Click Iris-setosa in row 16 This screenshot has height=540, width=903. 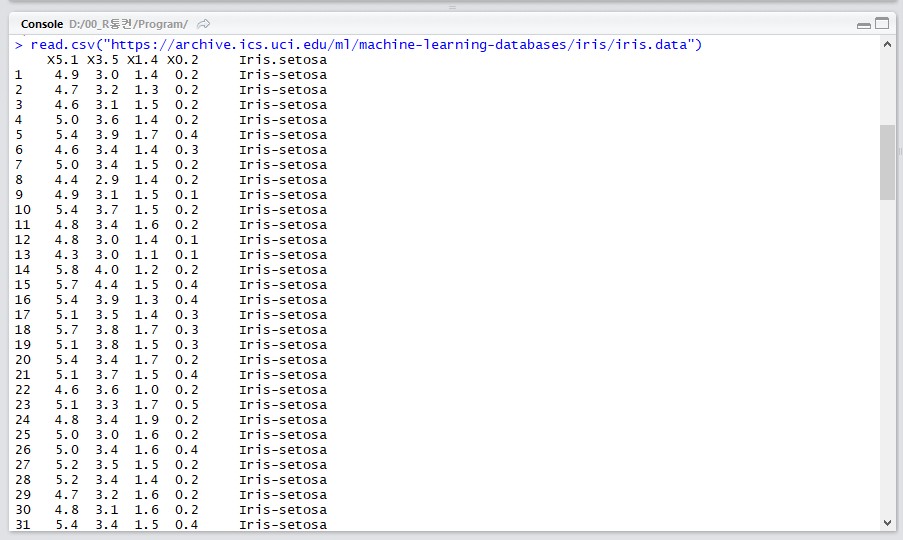pyautogui.click(x=283, y=299)
